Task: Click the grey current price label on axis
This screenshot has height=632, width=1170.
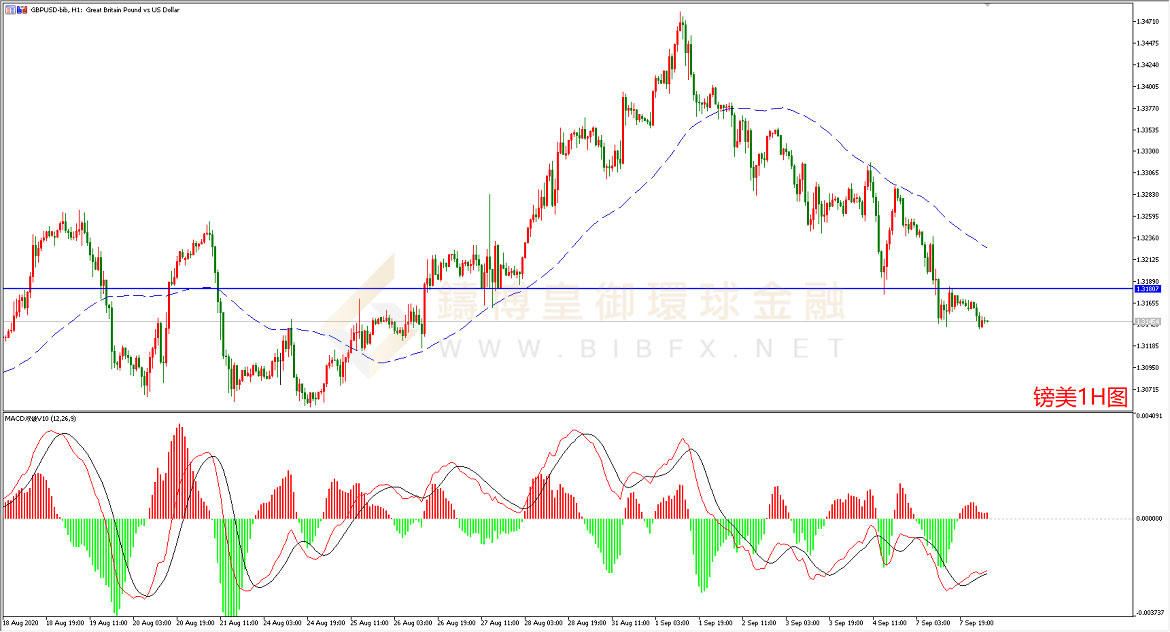Action: [1147, 322]
